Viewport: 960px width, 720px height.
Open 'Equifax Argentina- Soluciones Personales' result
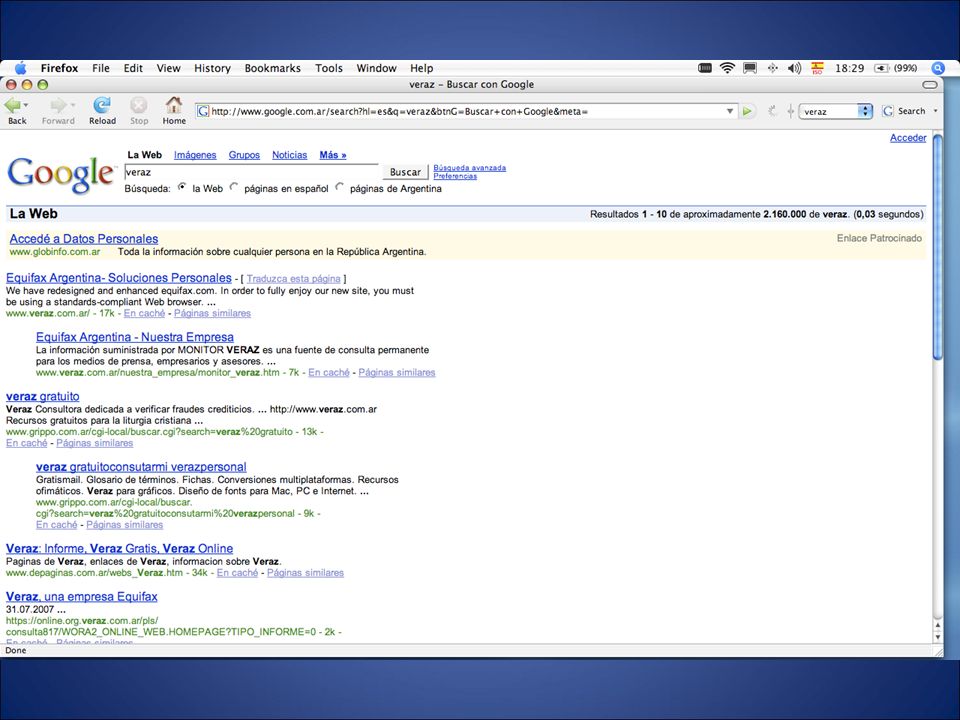119,278
